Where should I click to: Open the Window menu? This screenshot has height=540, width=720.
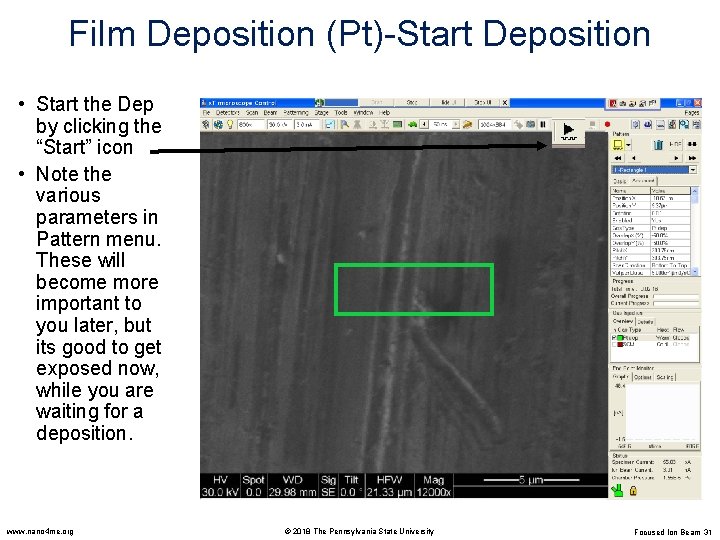tap(363, 112)
